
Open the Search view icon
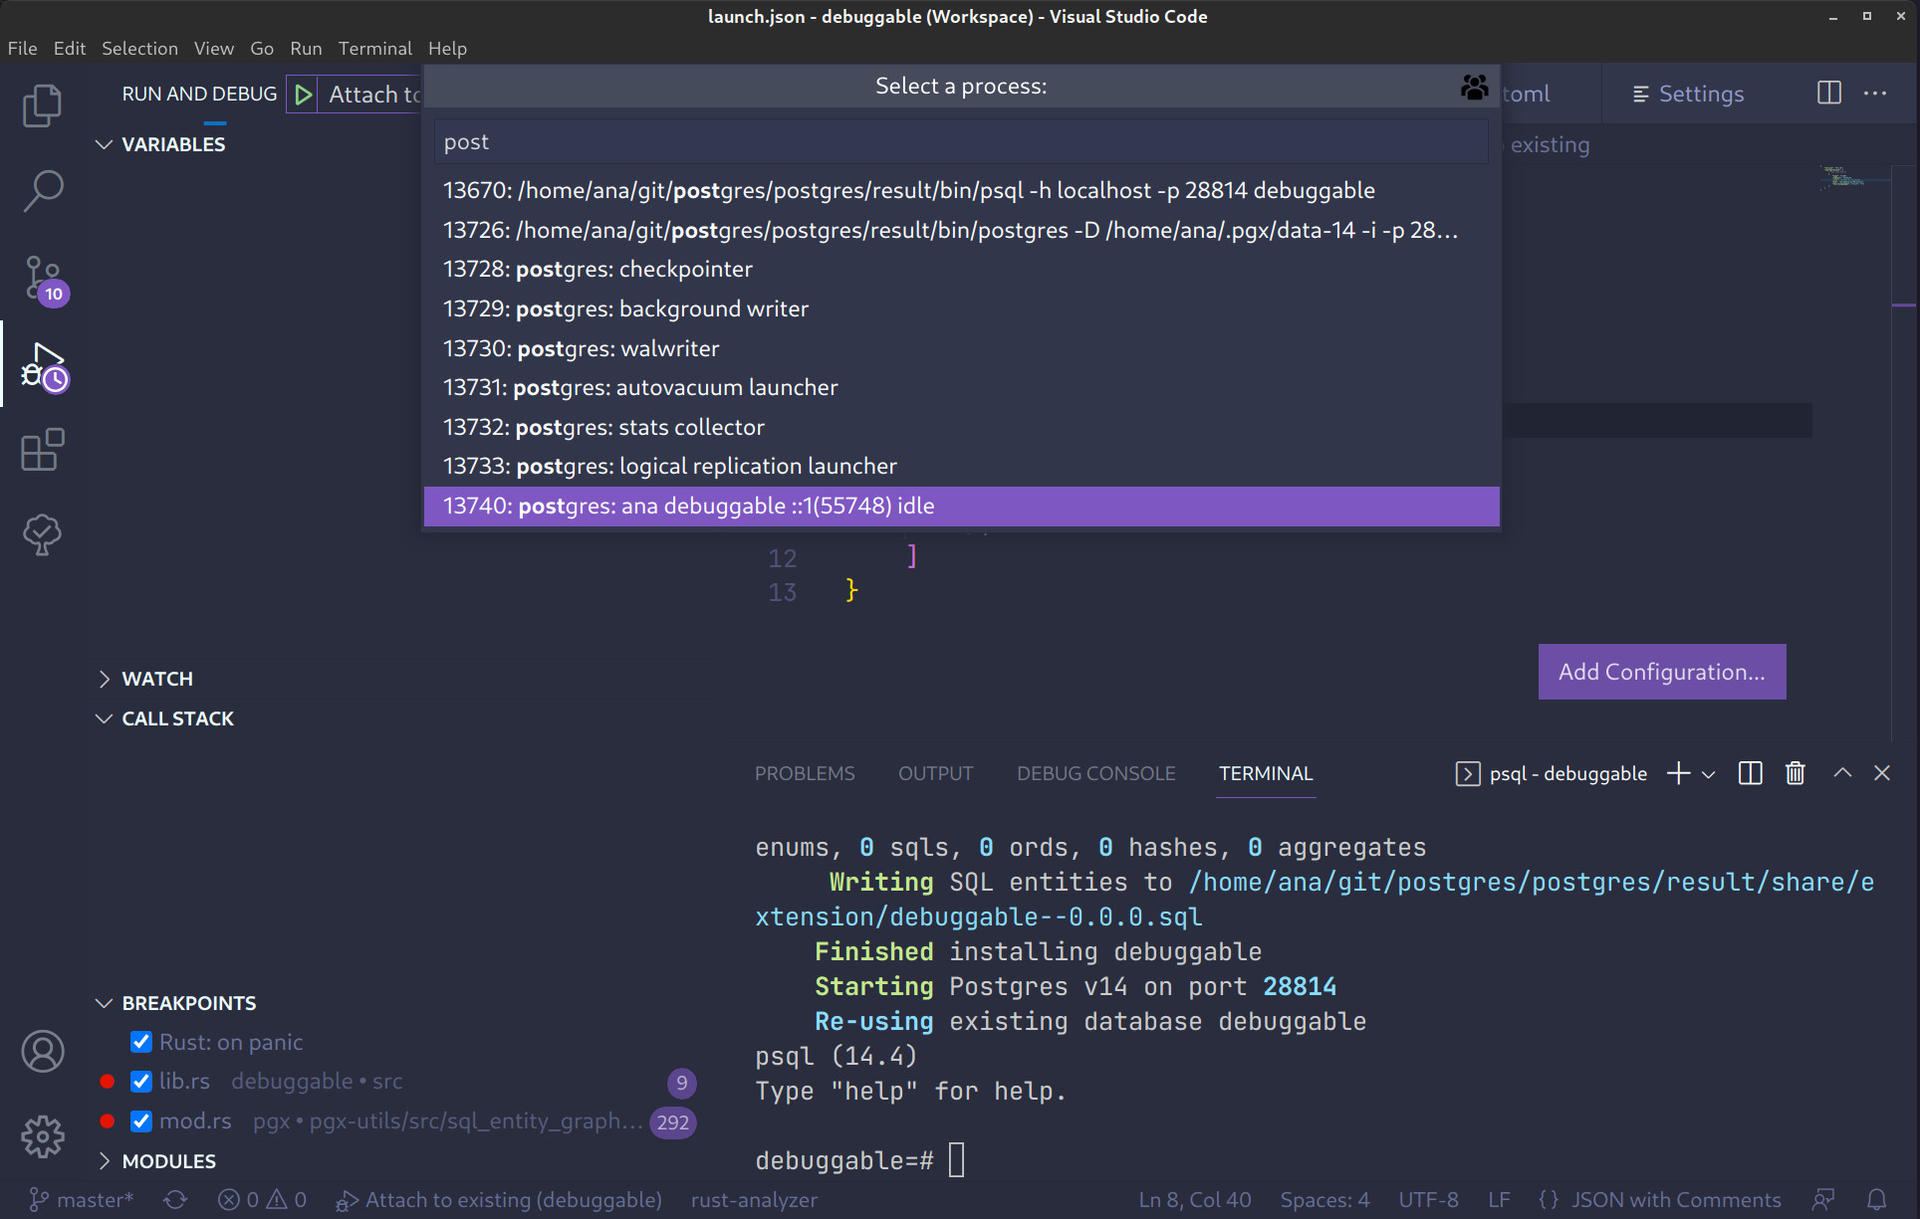[x=42, y=190]
